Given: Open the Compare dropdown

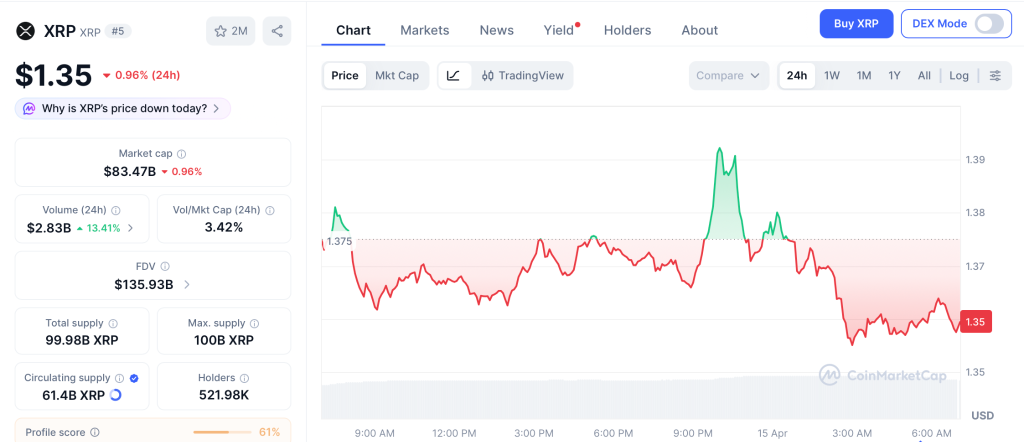Looking at the screenshot, I should [x=729, y=76].
